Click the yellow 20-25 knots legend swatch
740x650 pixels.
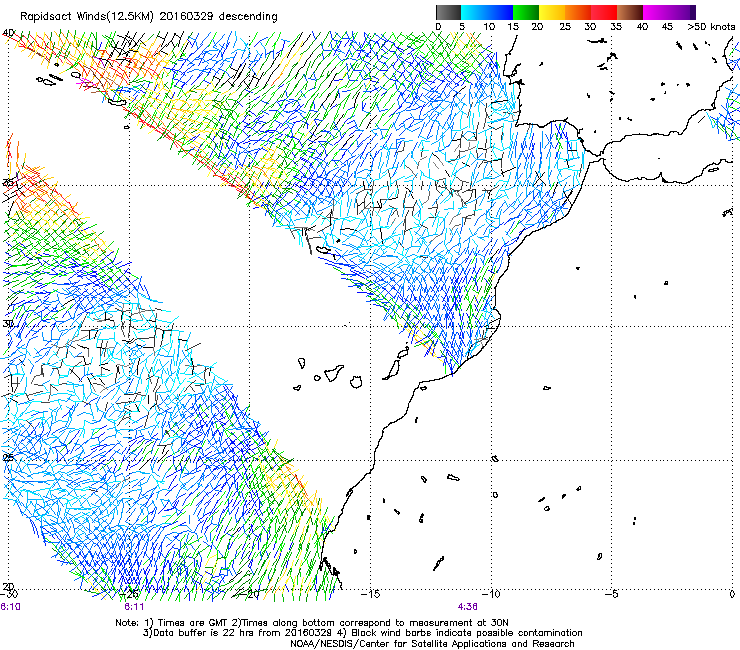click(552, 12)
